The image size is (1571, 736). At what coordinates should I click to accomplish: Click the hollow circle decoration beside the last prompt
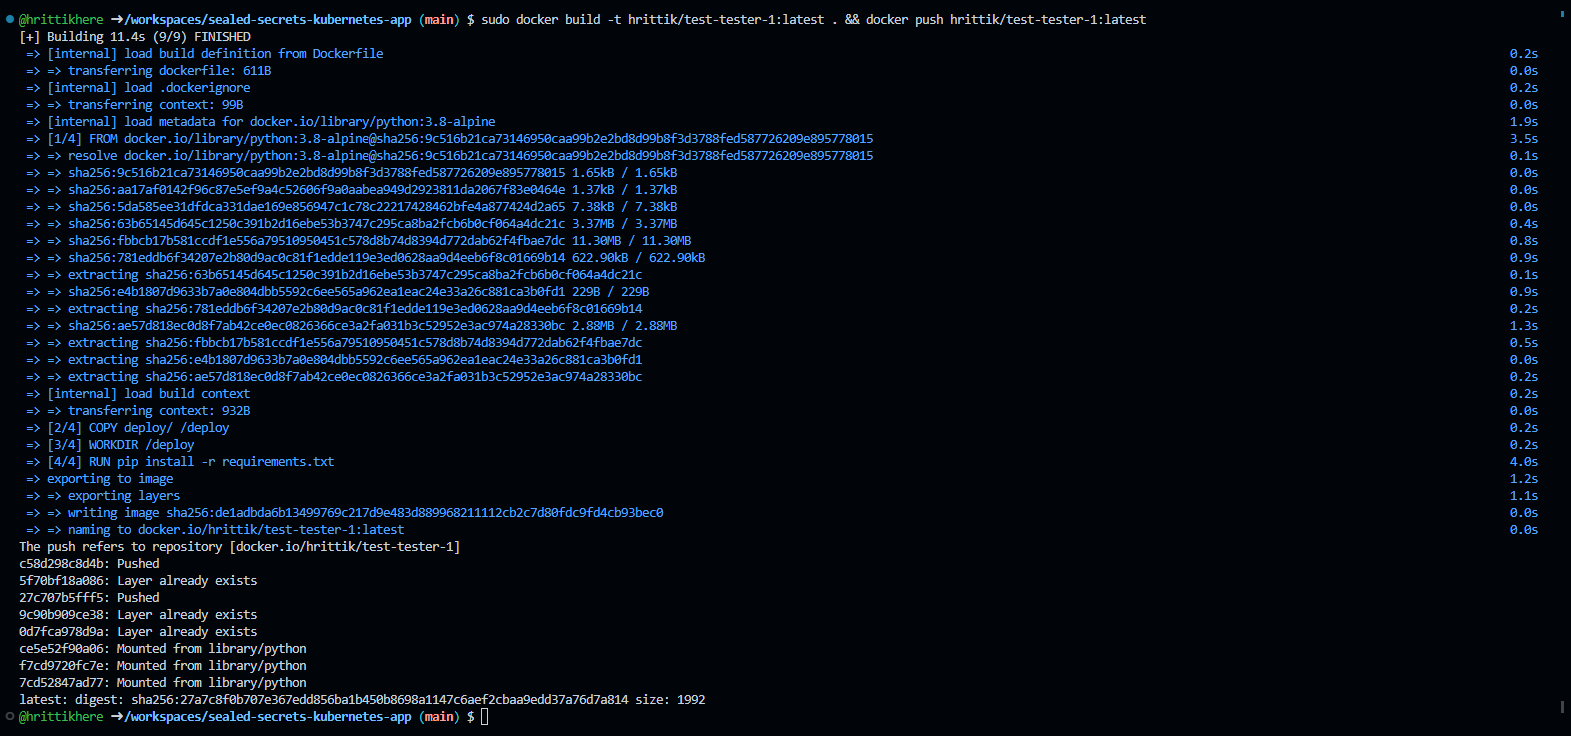[x=10, y=717]
